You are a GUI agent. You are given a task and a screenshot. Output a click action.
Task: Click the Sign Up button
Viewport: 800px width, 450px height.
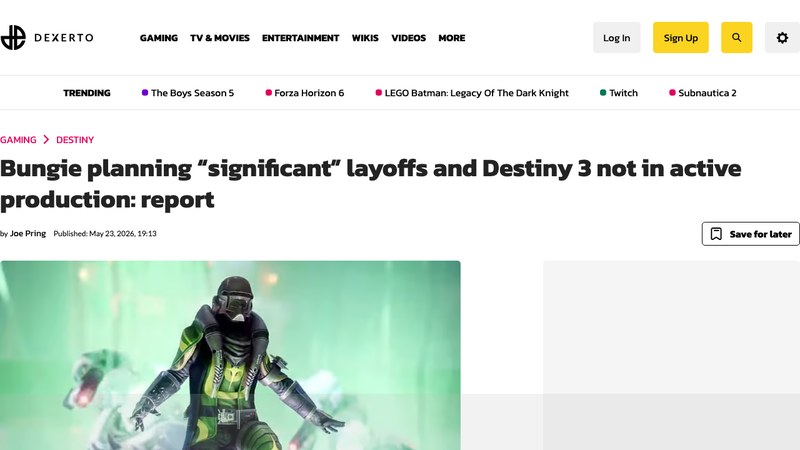pyautogui.click(x=681, y=37)
